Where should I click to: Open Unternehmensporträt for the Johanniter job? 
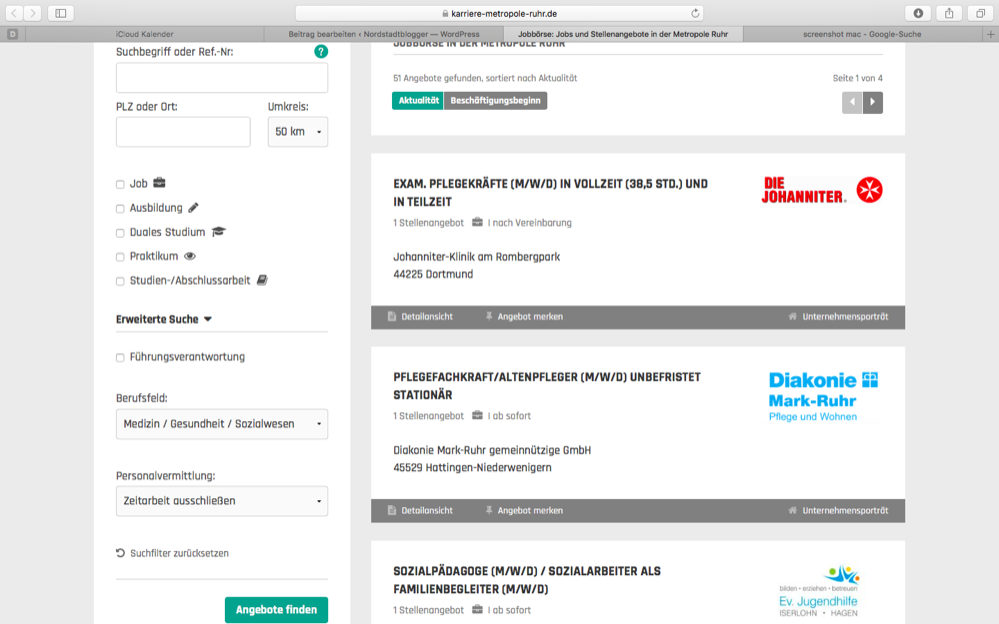pyautogui.click(x=838, y=317)
